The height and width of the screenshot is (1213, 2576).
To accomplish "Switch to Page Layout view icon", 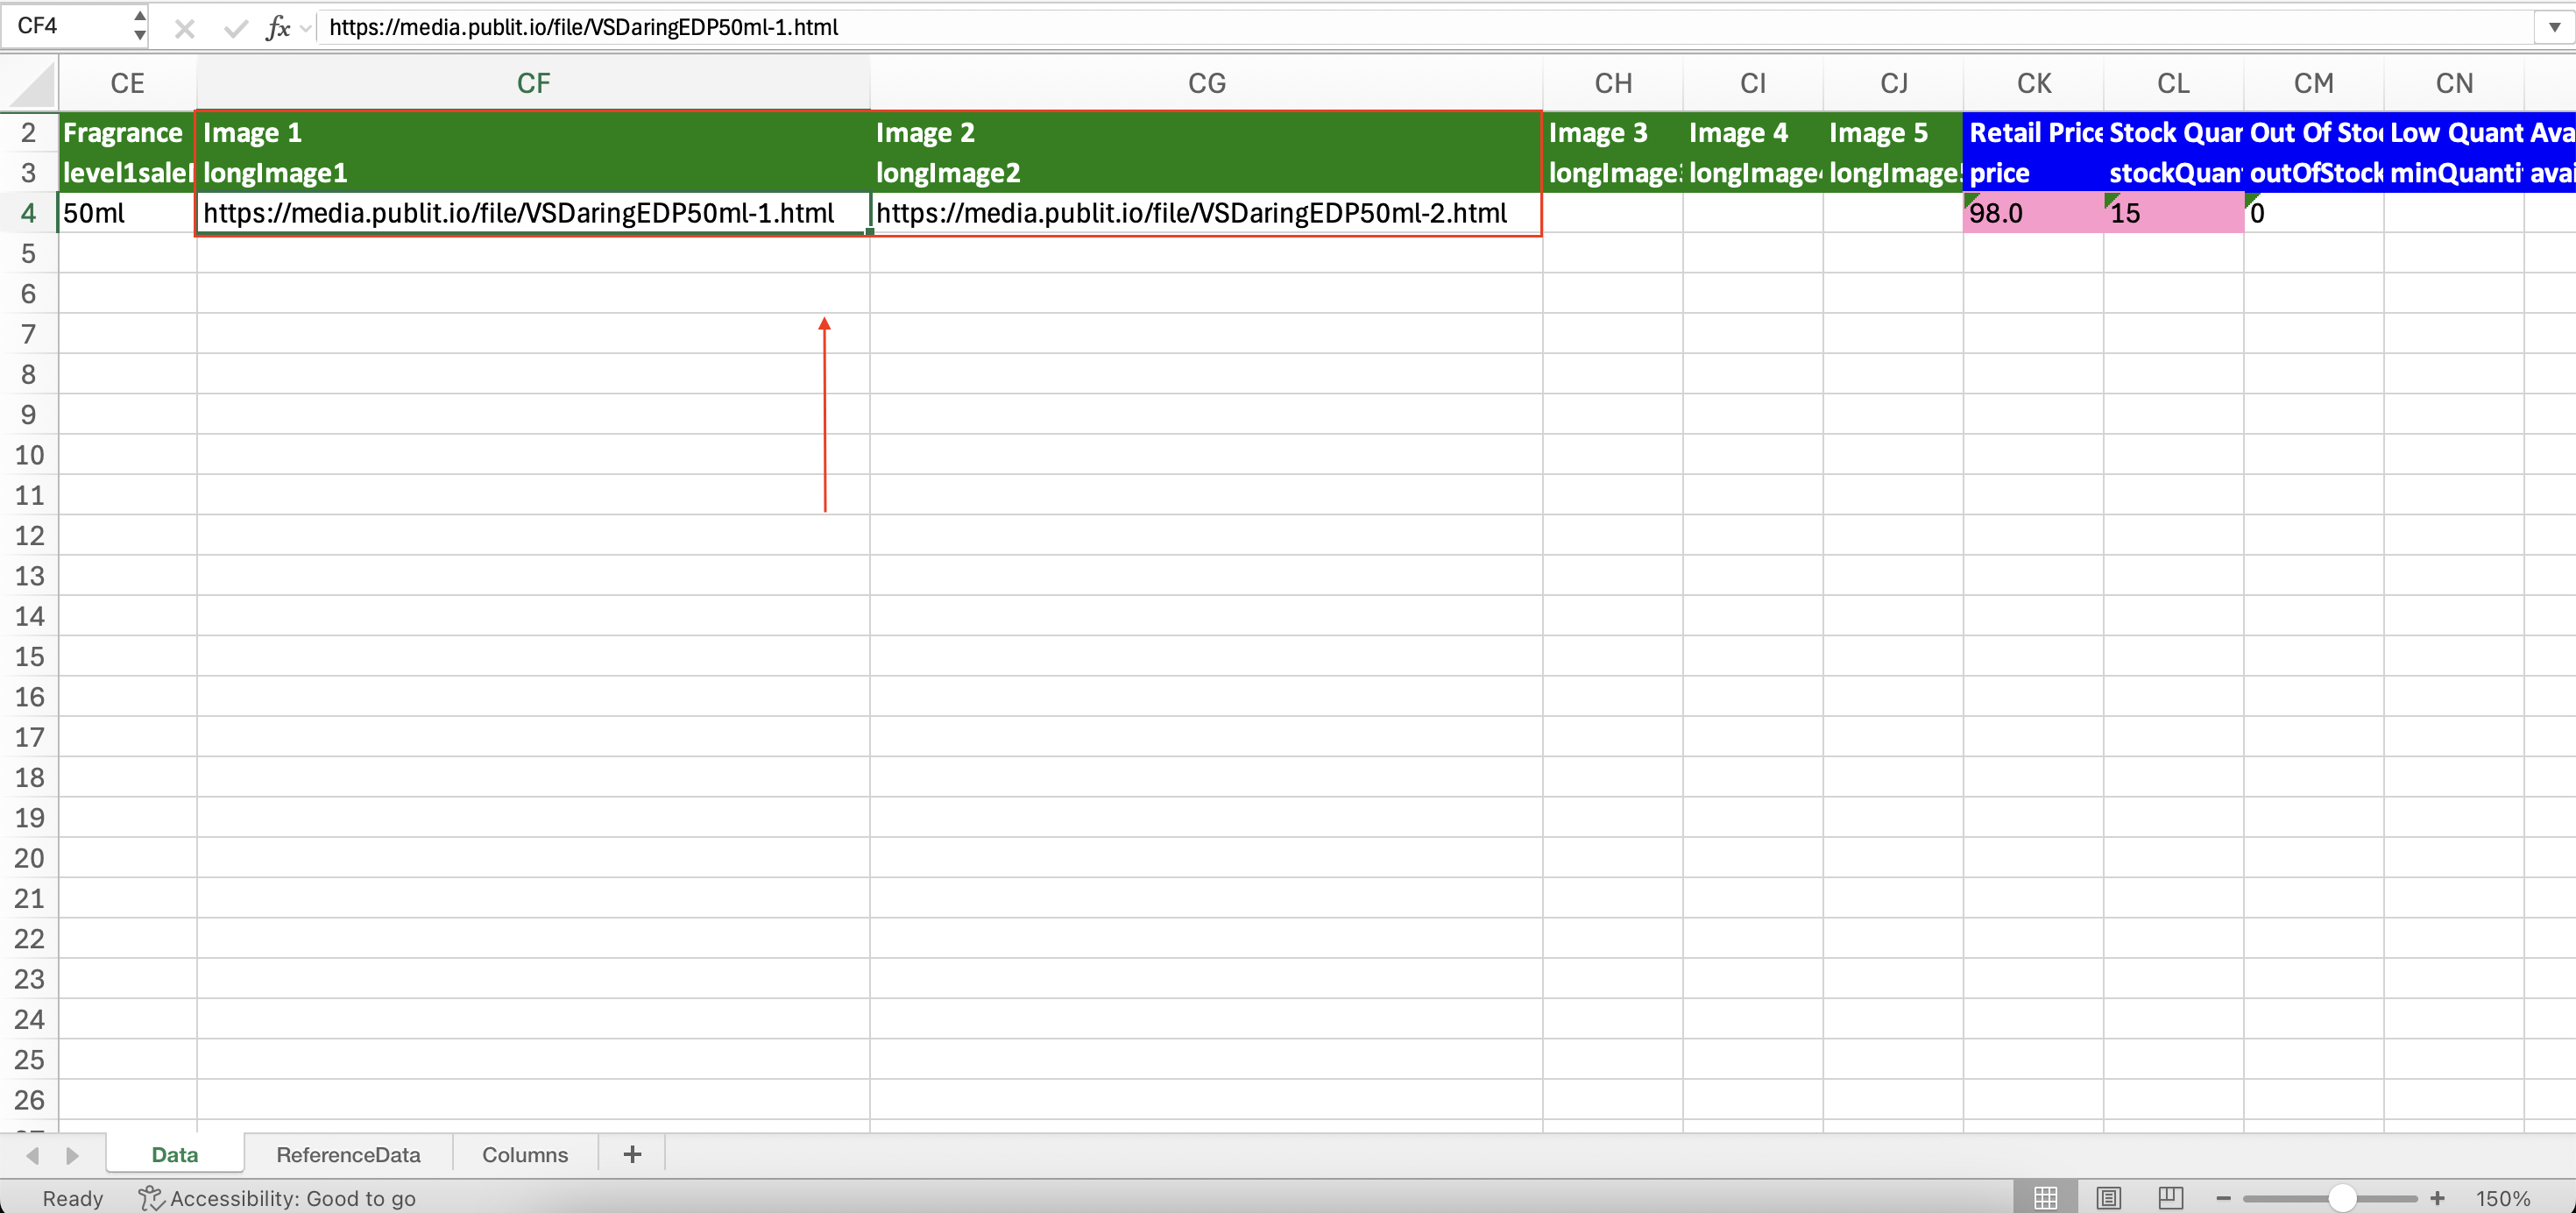I will point(2109,1197).
